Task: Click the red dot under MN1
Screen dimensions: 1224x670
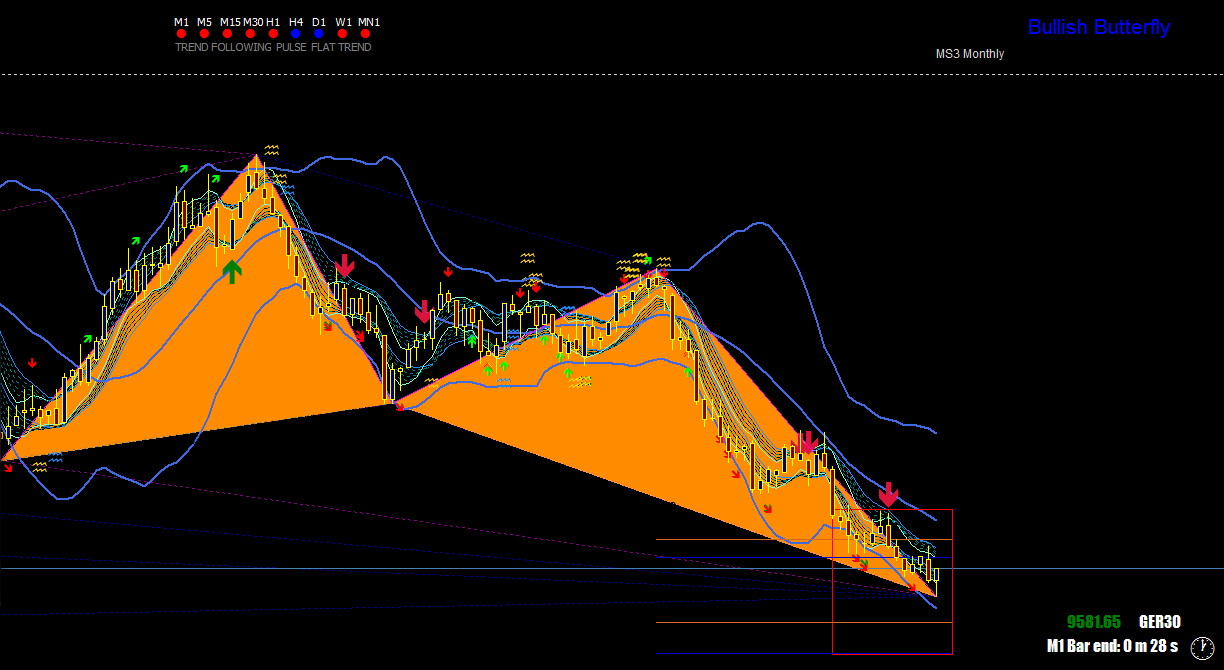Action: click(x=366, y=34)
